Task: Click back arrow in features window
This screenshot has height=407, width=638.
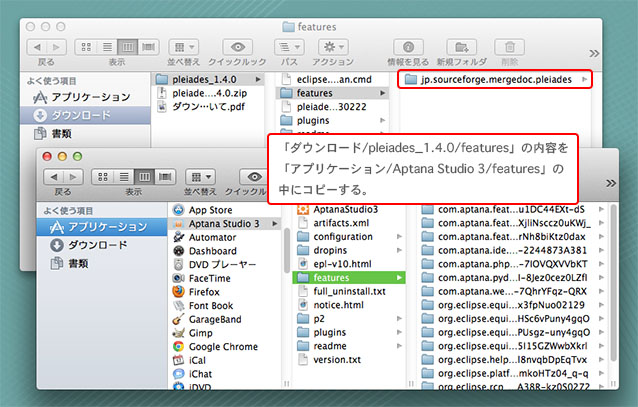Action: click(37, 47)
